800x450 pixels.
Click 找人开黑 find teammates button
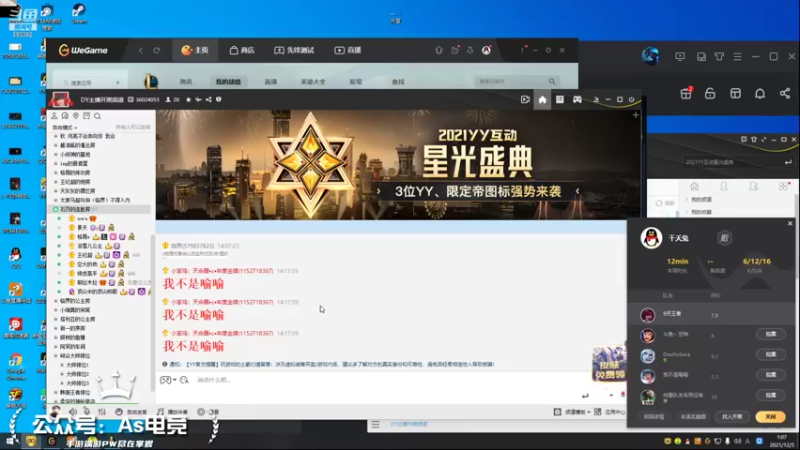coord(732,417)
